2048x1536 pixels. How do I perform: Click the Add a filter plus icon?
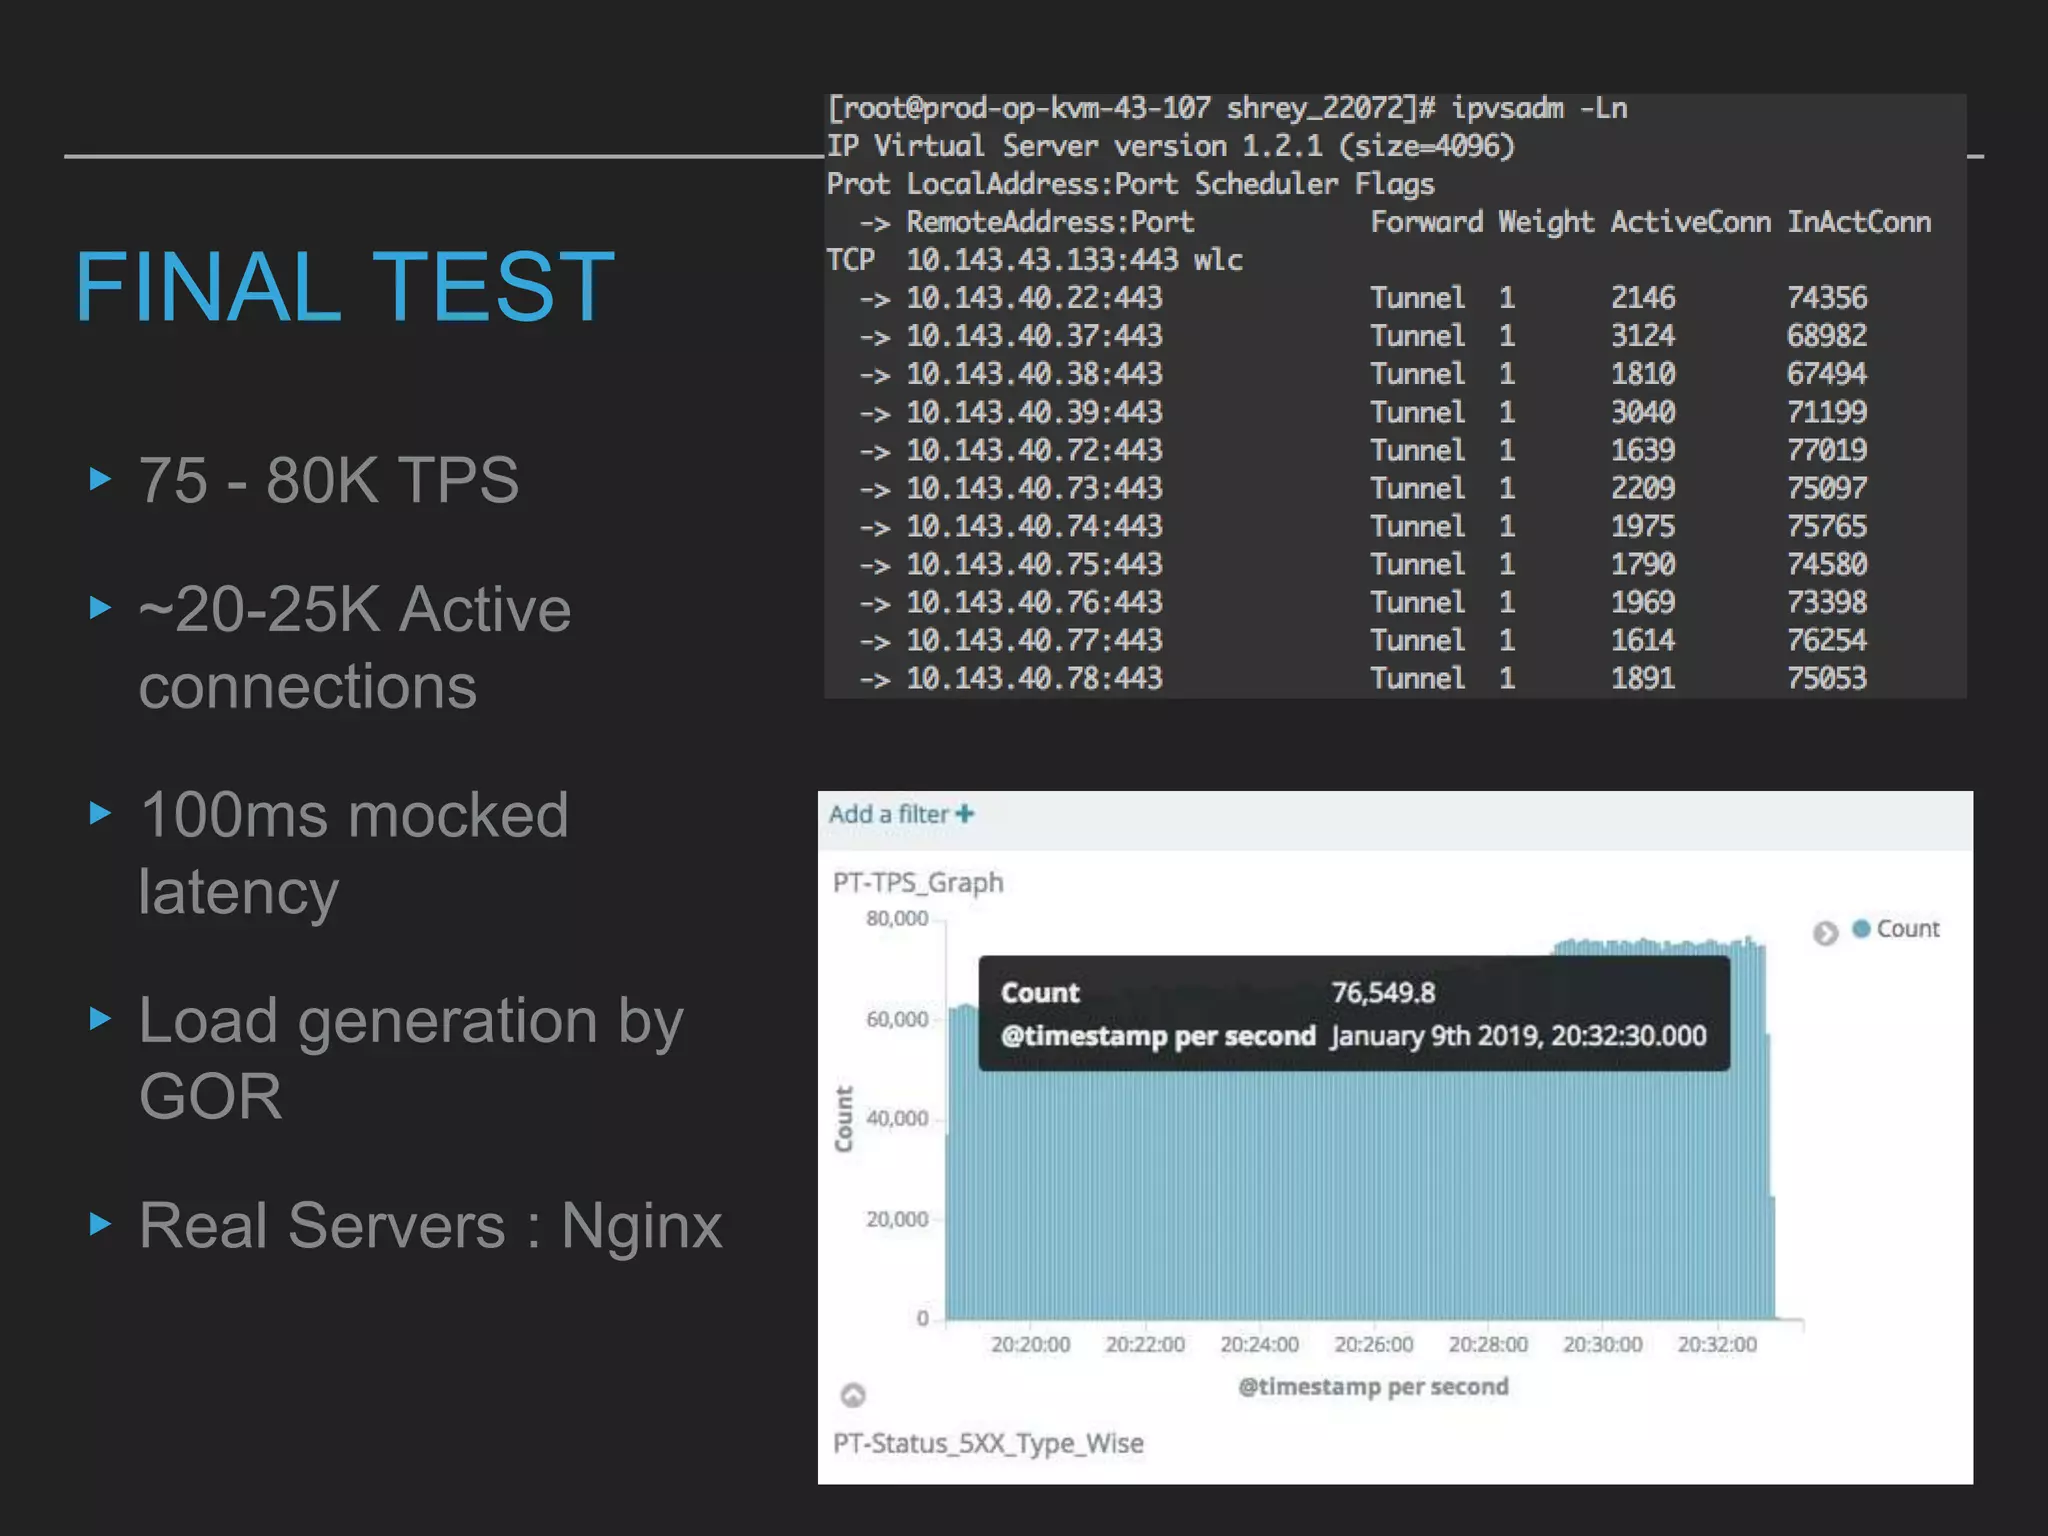click(x=964, y=814)
